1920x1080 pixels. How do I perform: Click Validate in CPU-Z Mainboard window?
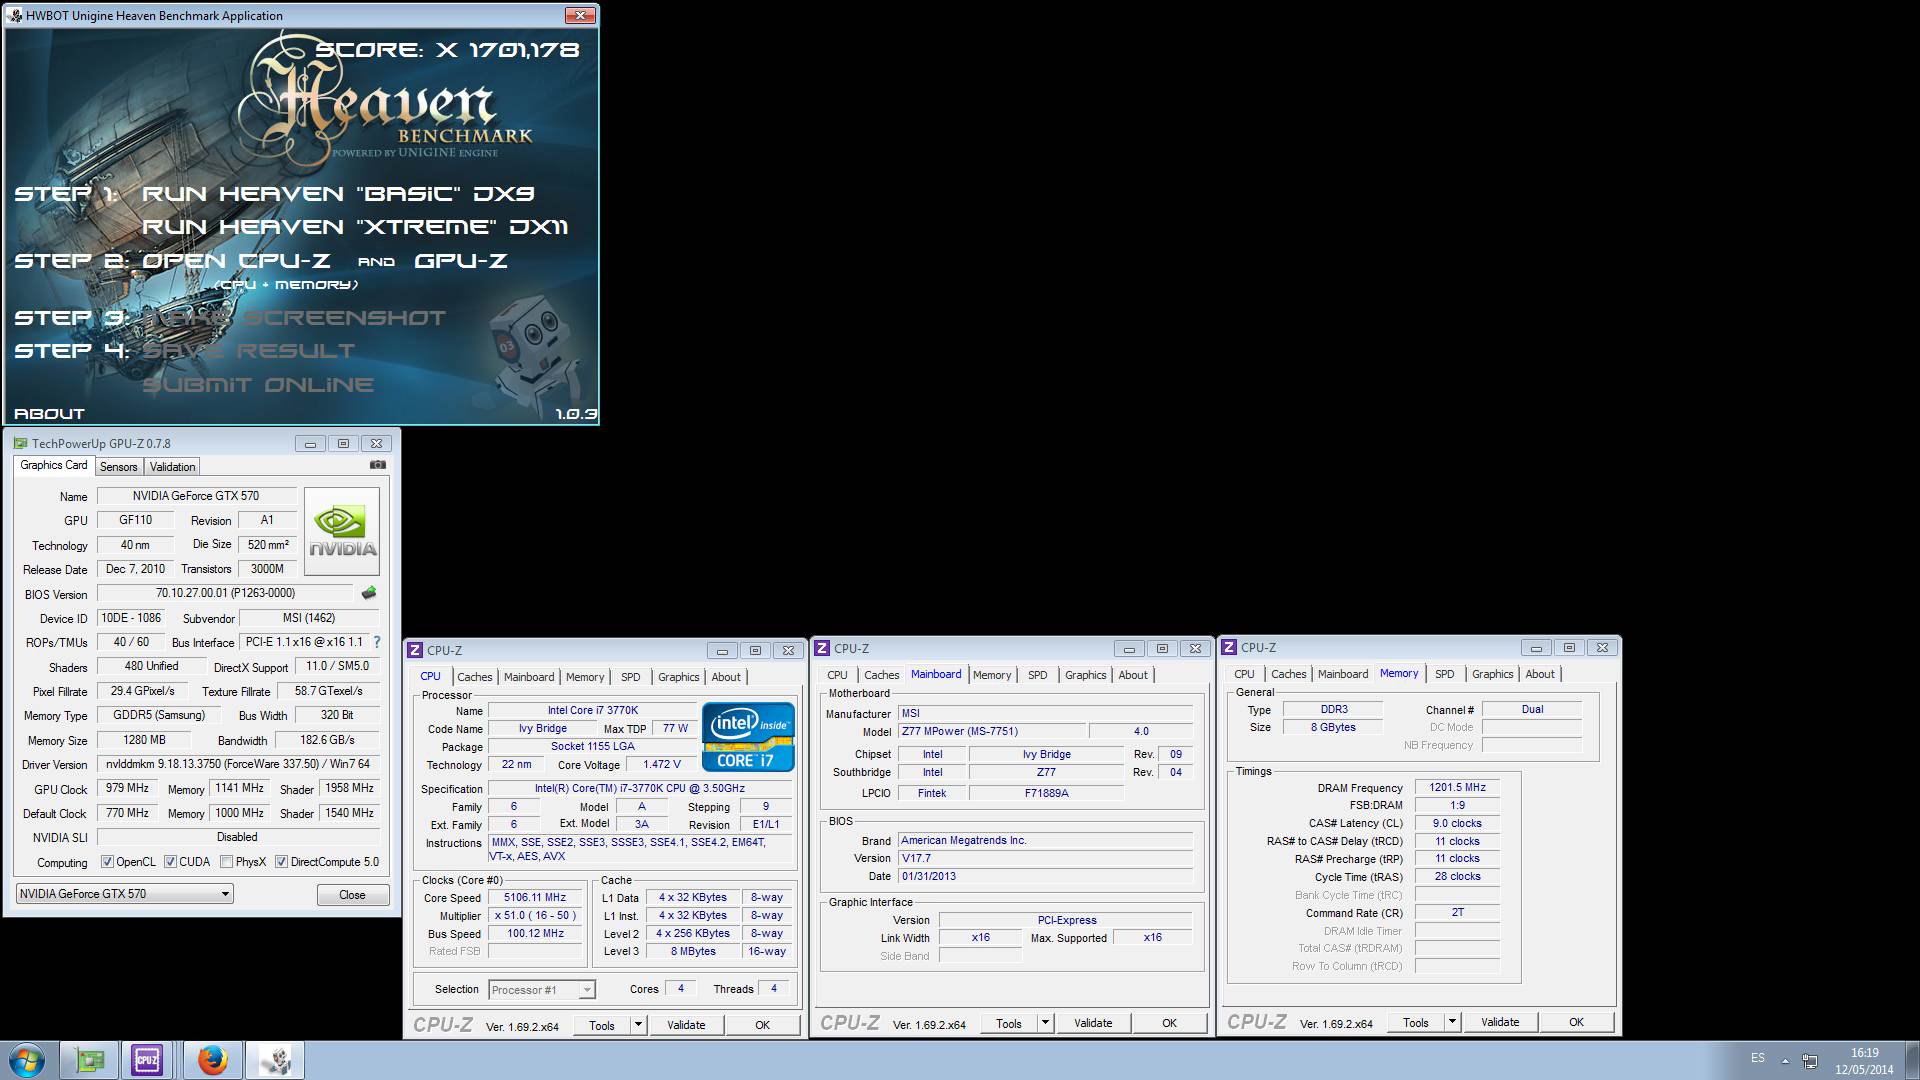1093,1023
